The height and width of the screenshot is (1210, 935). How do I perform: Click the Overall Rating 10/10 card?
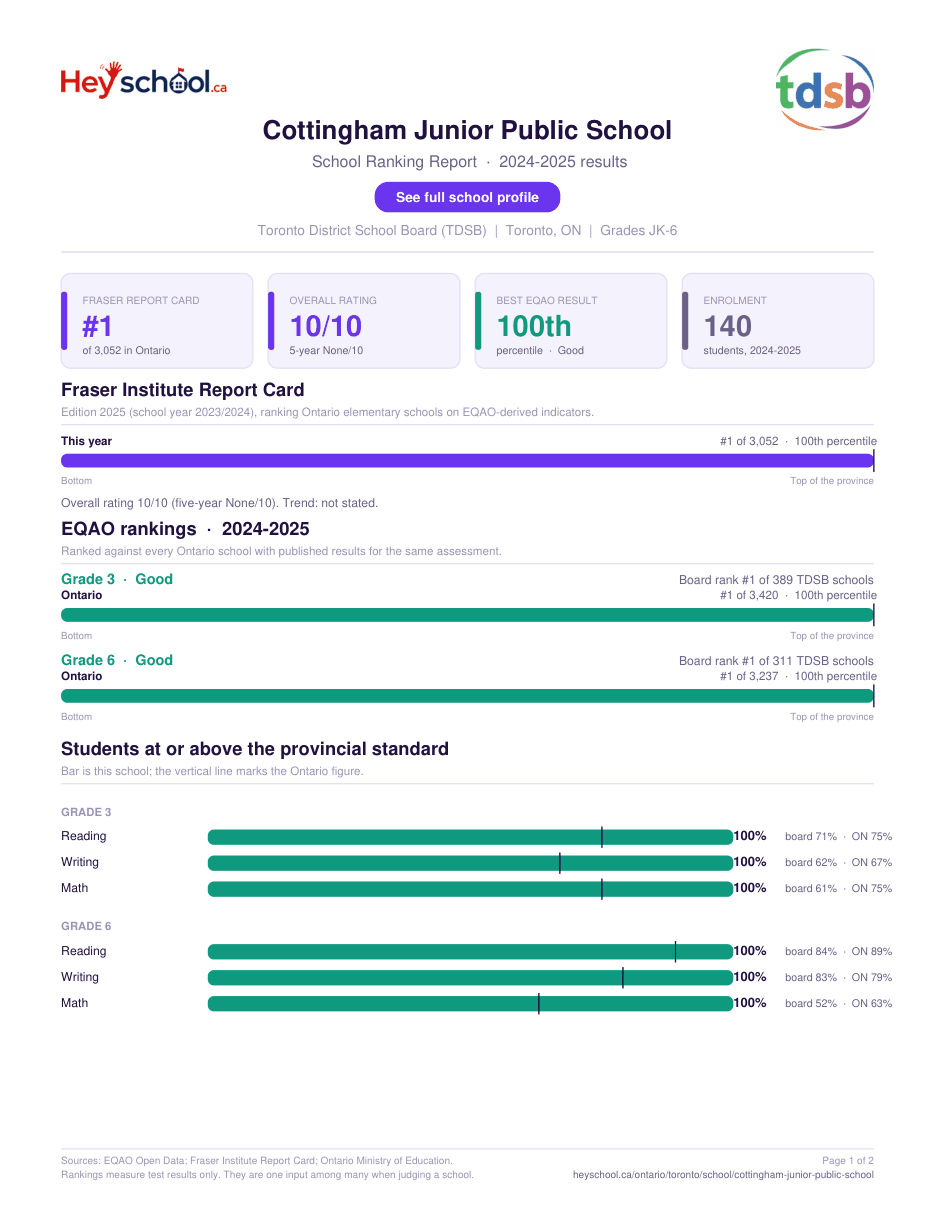pyautogui.click(x=364, y=321)
